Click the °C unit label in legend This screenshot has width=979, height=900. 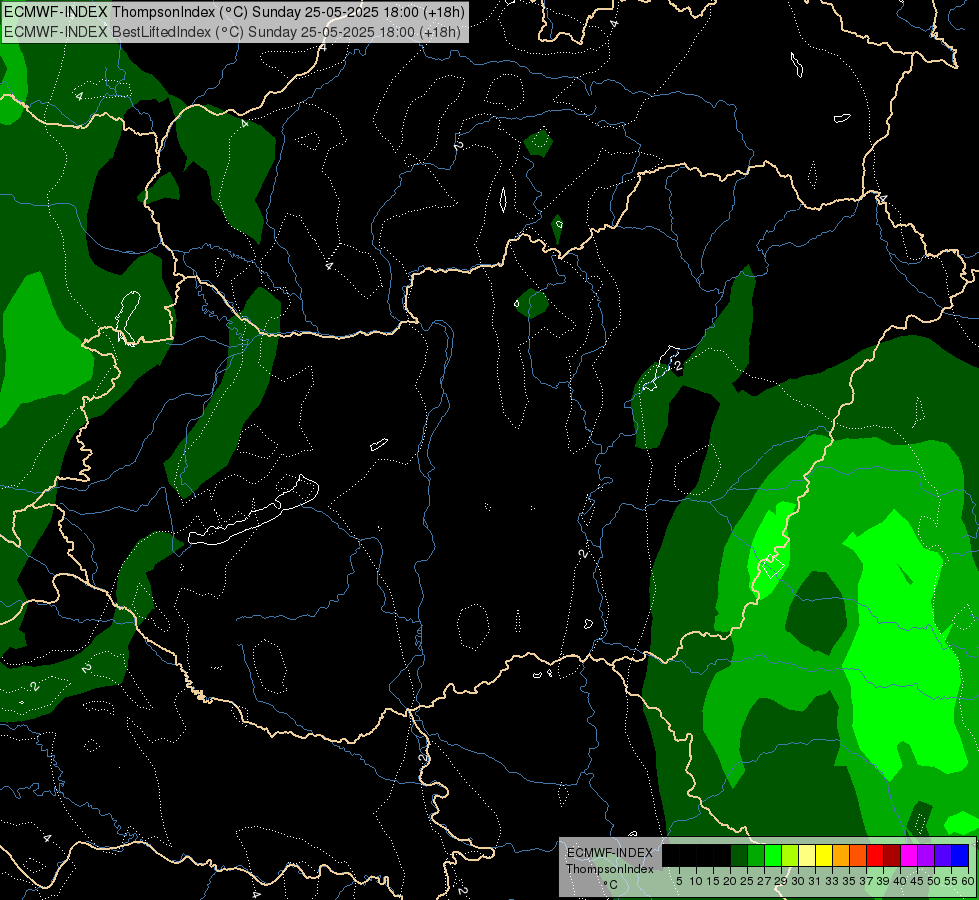[611, 885]
